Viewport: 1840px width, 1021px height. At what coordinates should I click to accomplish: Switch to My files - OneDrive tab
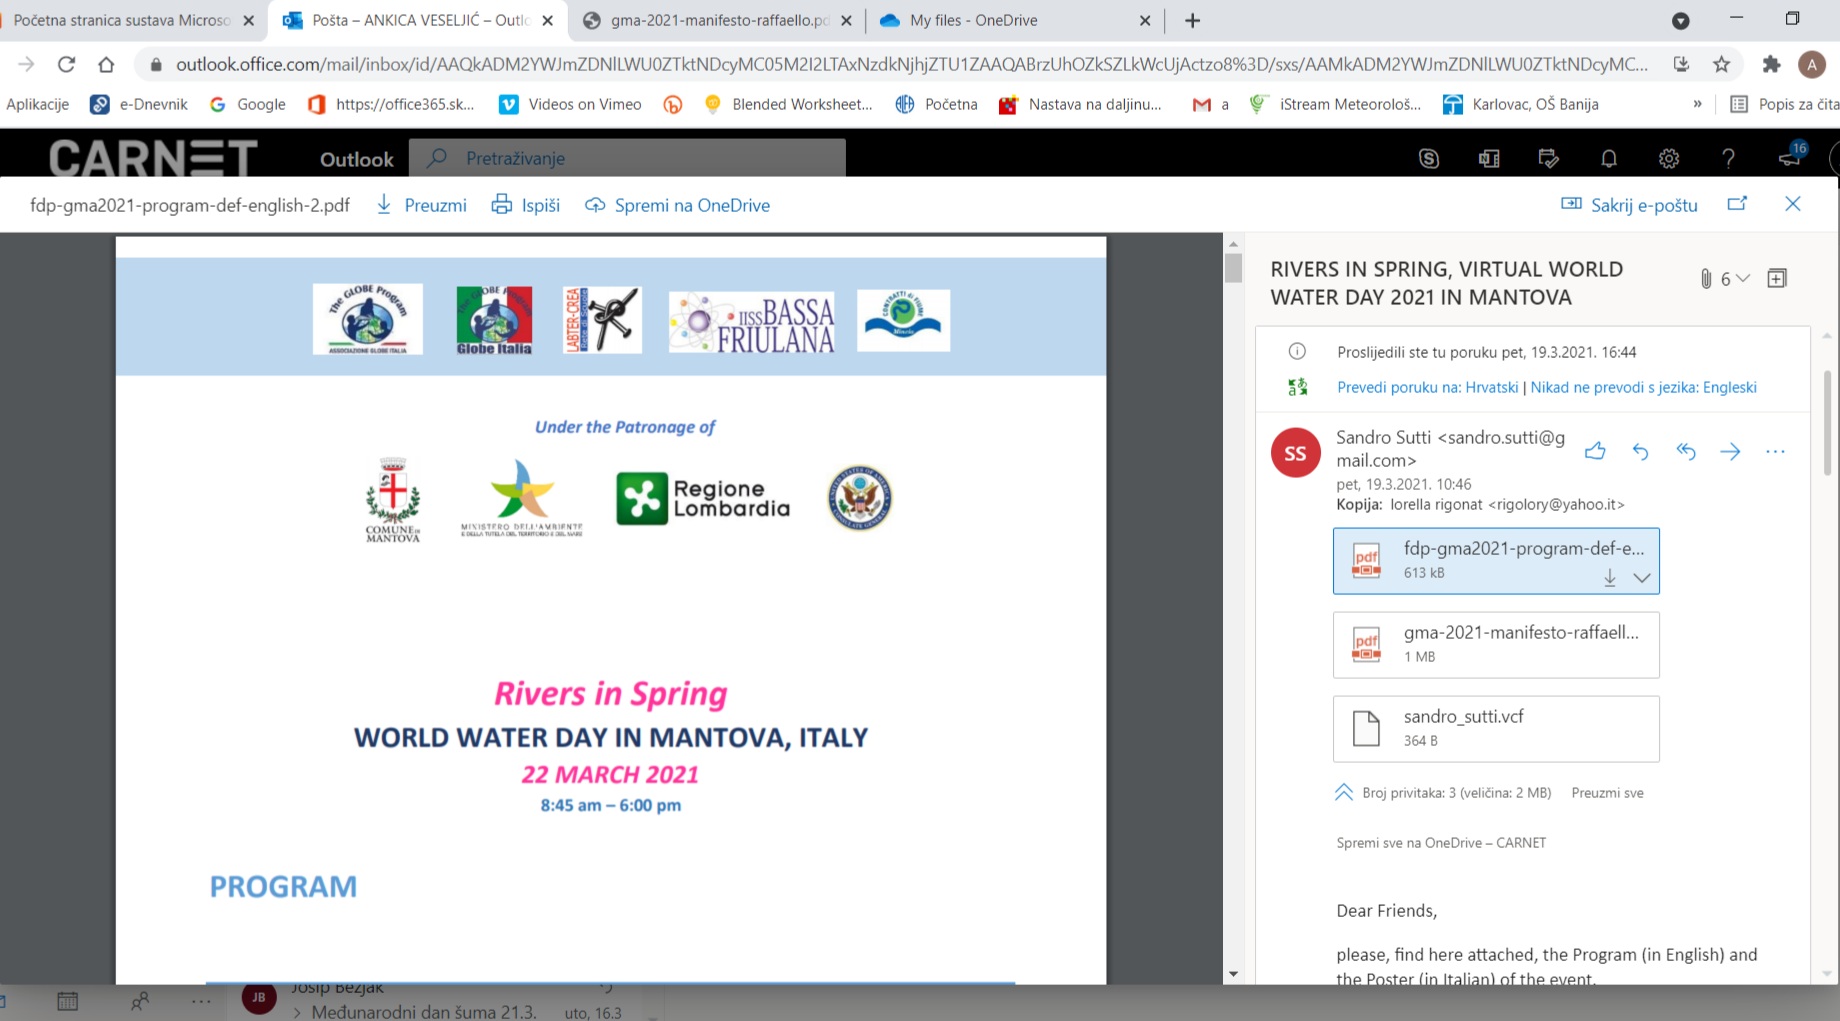pos(1015,20)
